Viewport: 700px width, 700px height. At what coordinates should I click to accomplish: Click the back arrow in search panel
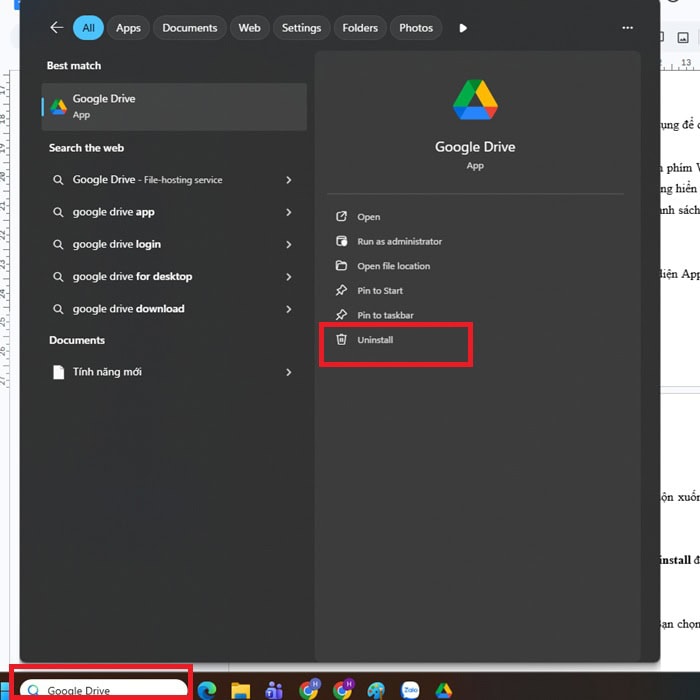point(56,28)
